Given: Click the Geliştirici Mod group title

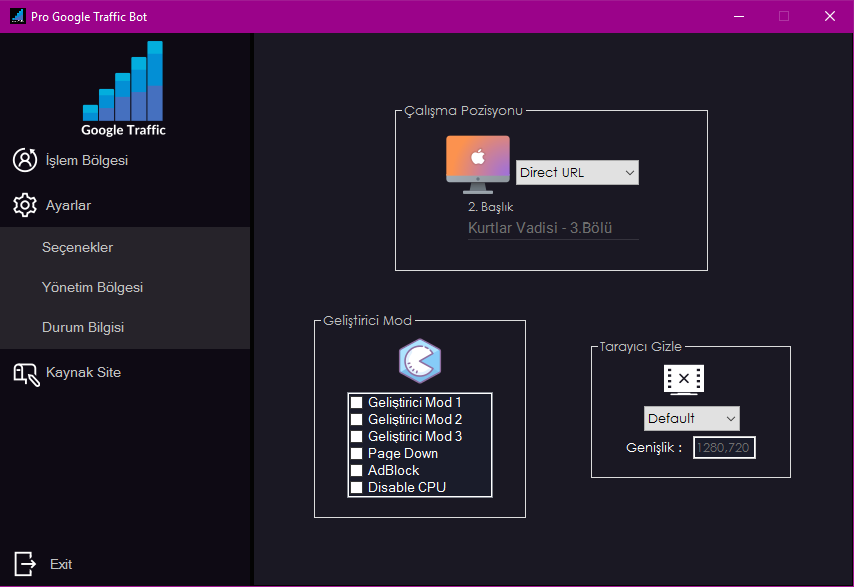Looking at the screenshot, I should pyautogui.click(x=367, y=321).
